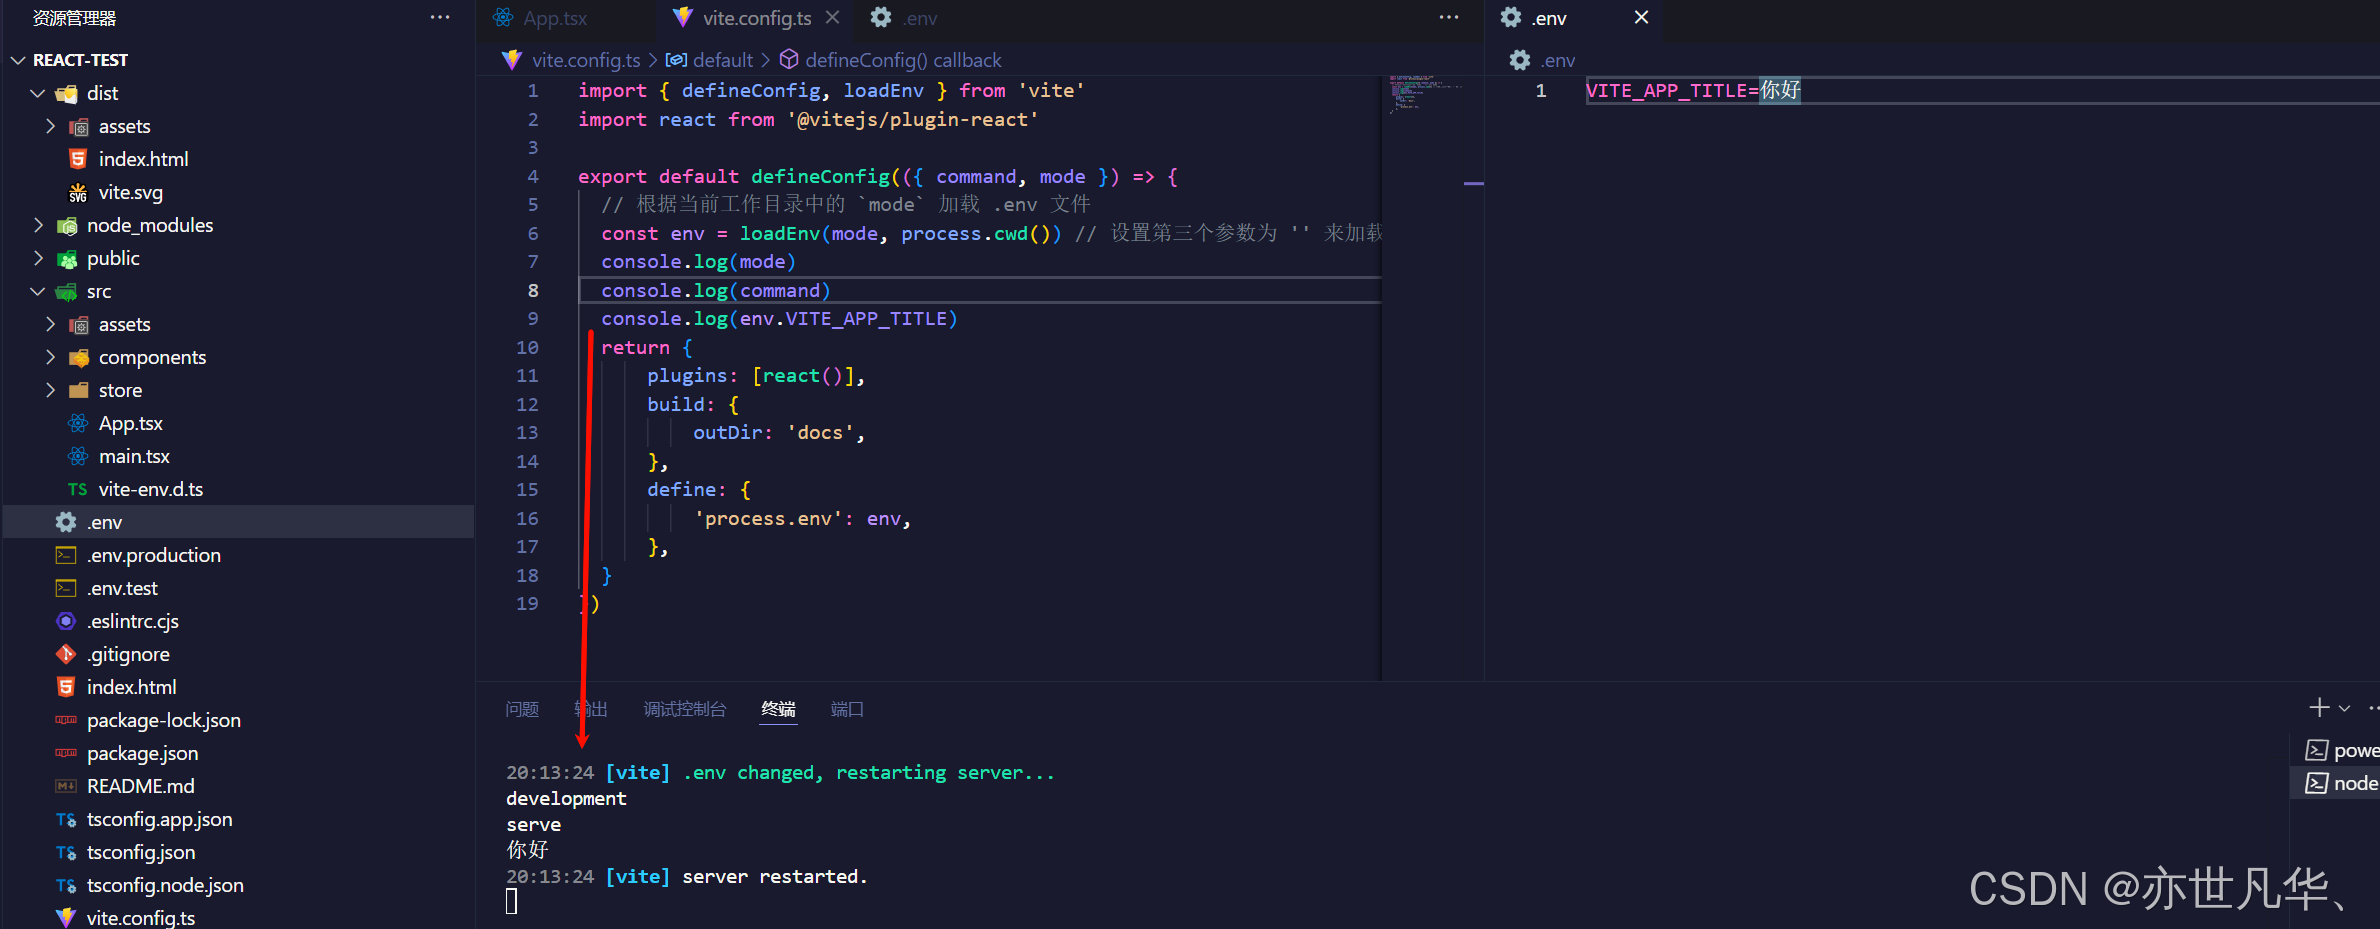Viewport: 2380px width, 929px height.
Task: Click the default breadcrumb item
Action: [722, 60]
